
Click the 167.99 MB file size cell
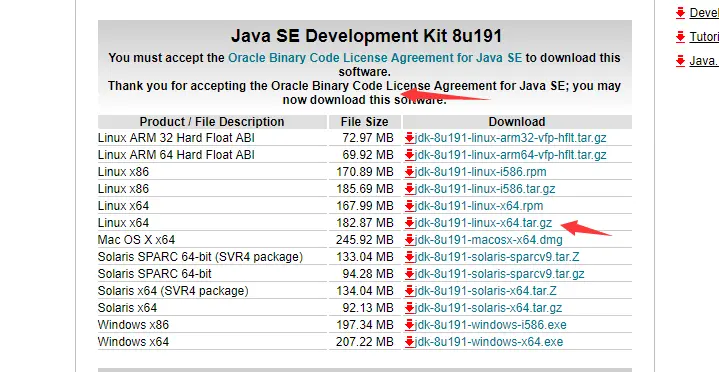(365, 205)
